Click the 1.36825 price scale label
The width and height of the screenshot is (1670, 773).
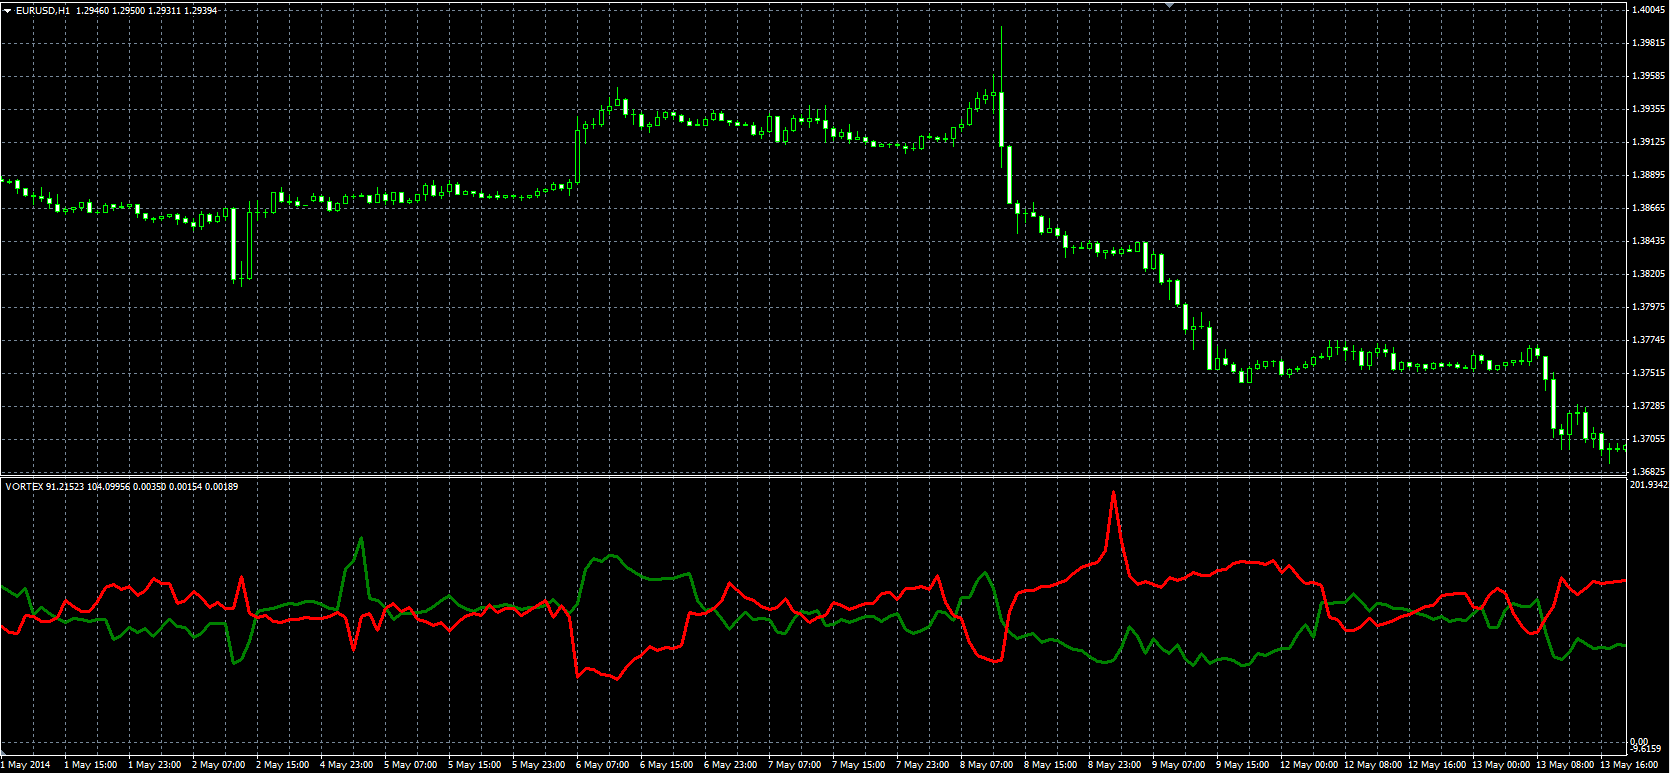1648,472
